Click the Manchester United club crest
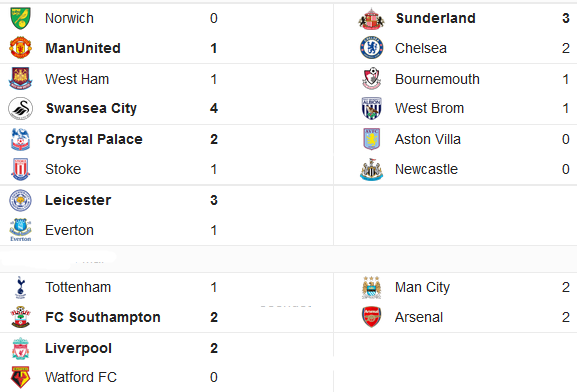Image resolution: width=577 pixels, height=392 pixels. [x=20, y=48]
